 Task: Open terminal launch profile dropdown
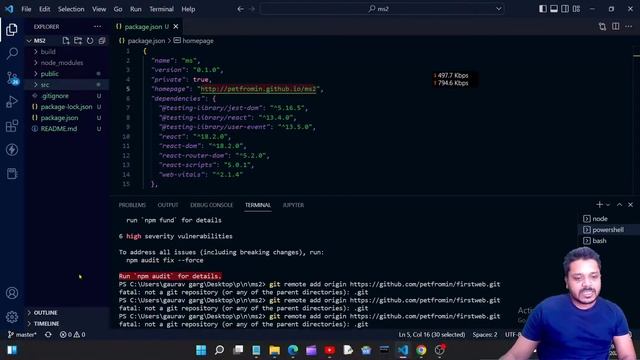tap(608, 205)
